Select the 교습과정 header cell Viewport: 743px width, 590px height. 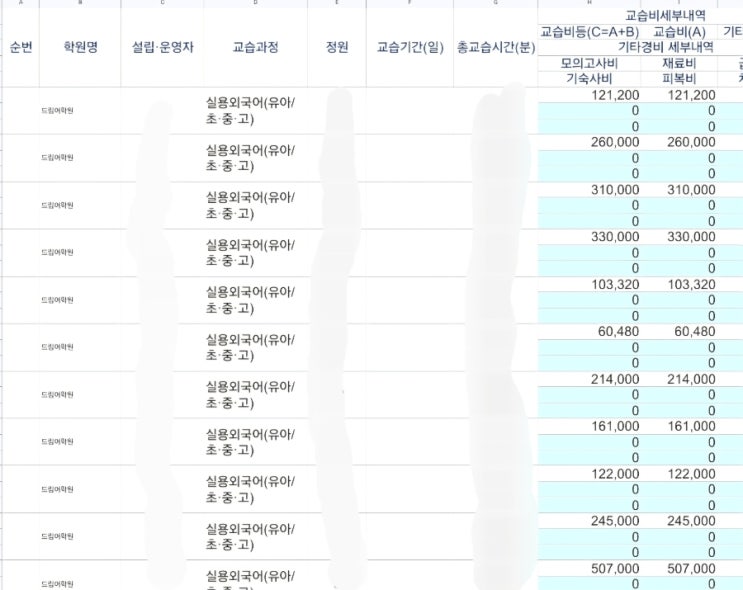tap(255, 47)
